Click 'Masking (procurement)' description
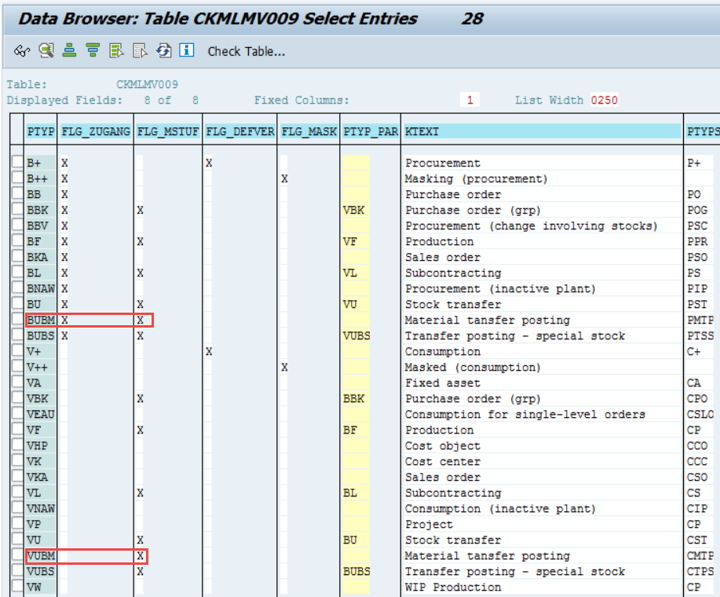This screenshot has height=597, width=720. coord(476,179)
